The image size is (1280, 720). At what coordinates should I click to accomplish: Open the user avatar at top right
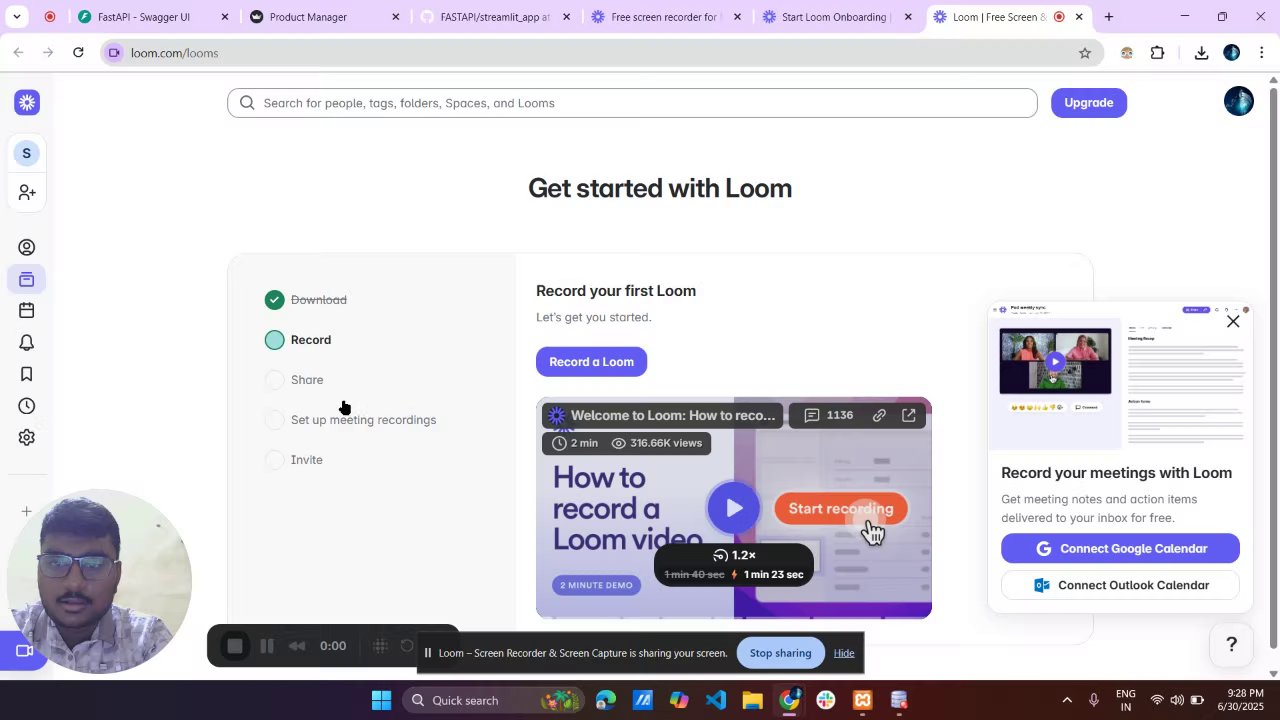tap(1239, 102)
